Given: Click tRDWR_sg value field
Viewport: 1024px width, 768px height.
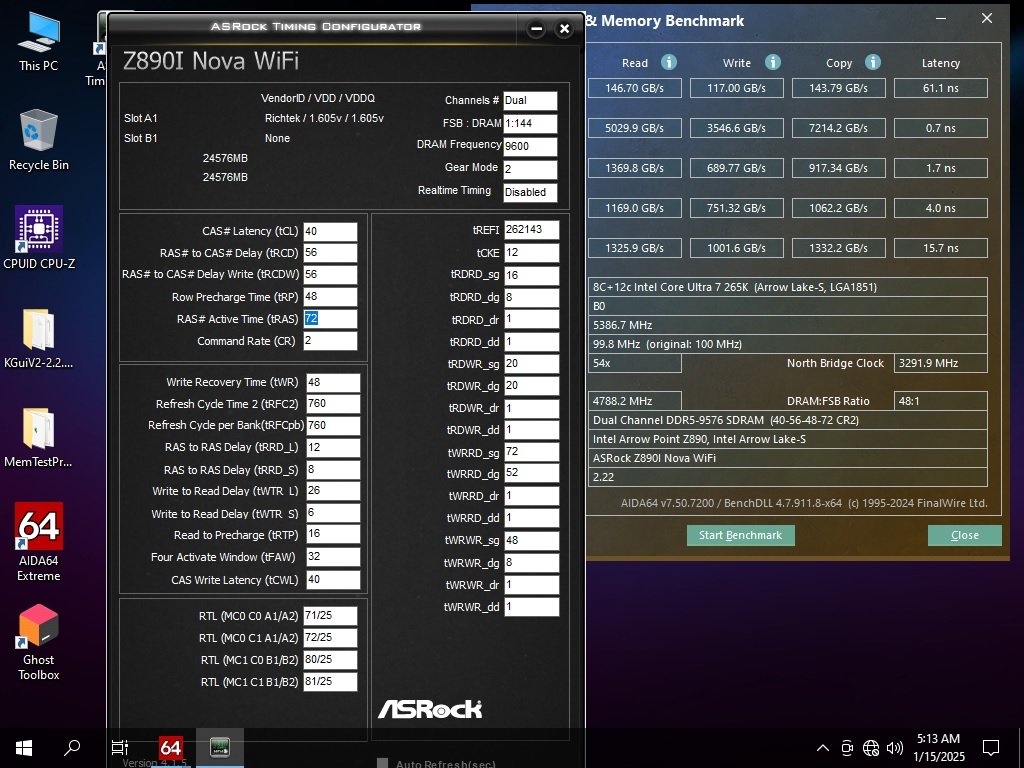Looking at the screenshot, I should tap(532, 364).
